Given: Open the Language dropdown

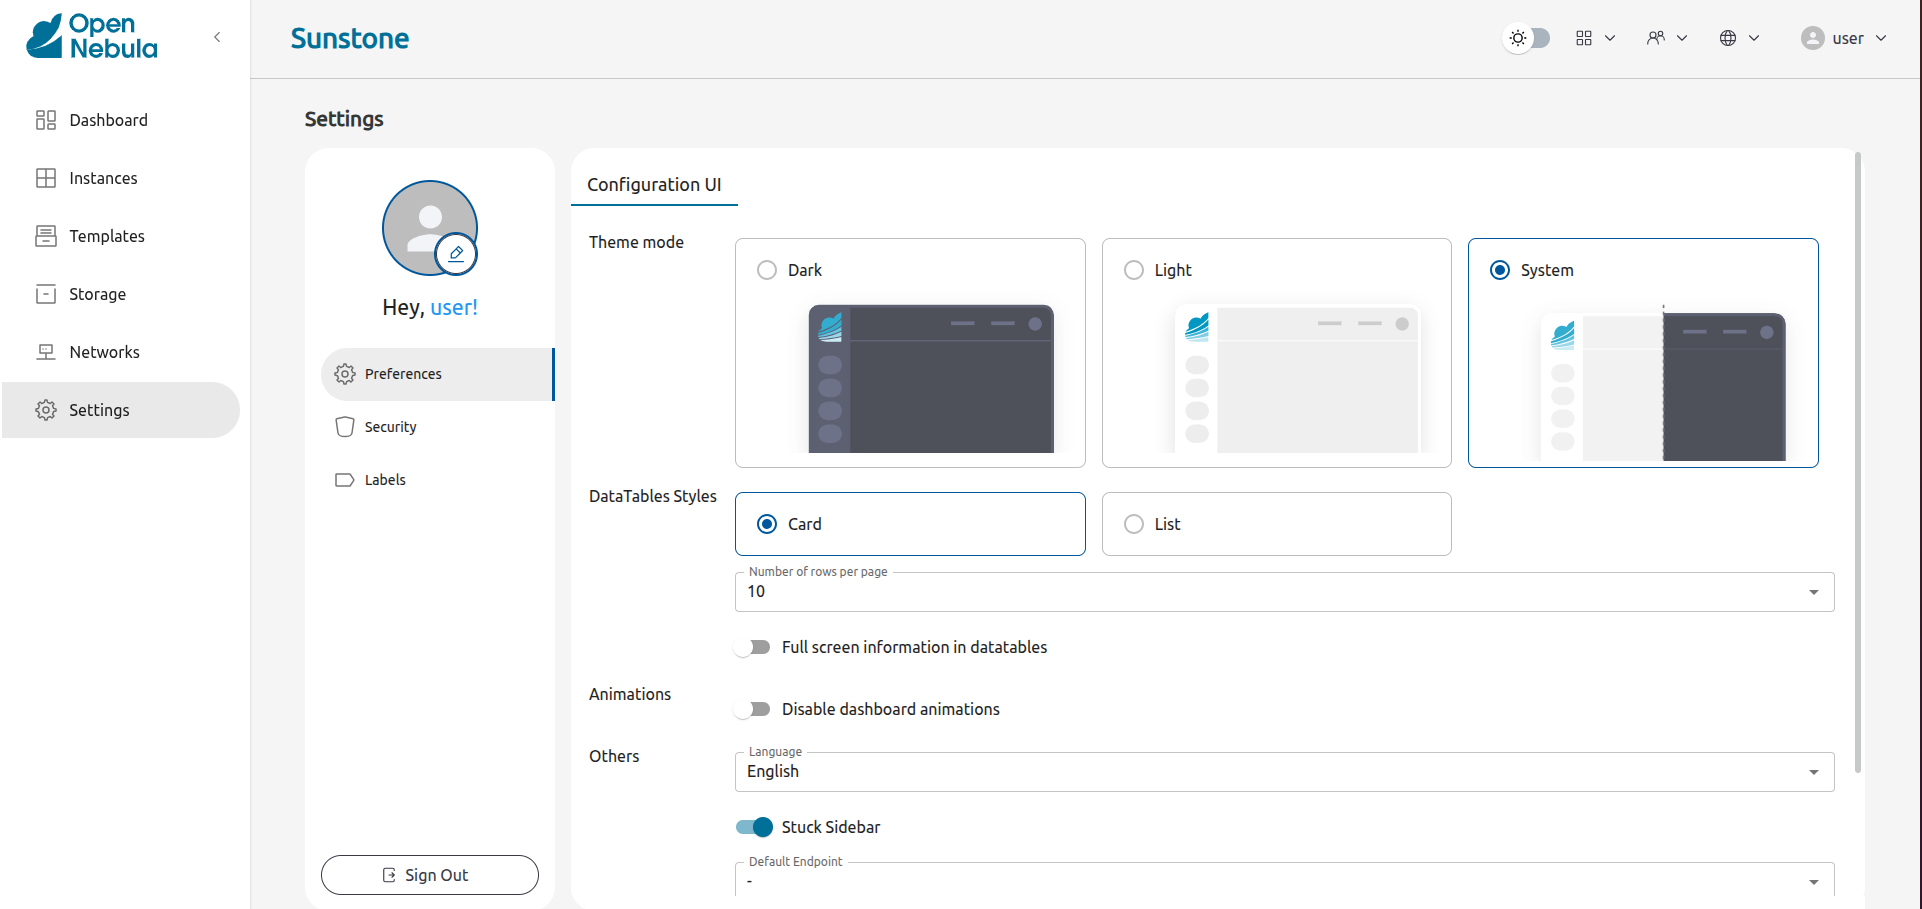Looking at the screenshot, I should click(1813, 771).
